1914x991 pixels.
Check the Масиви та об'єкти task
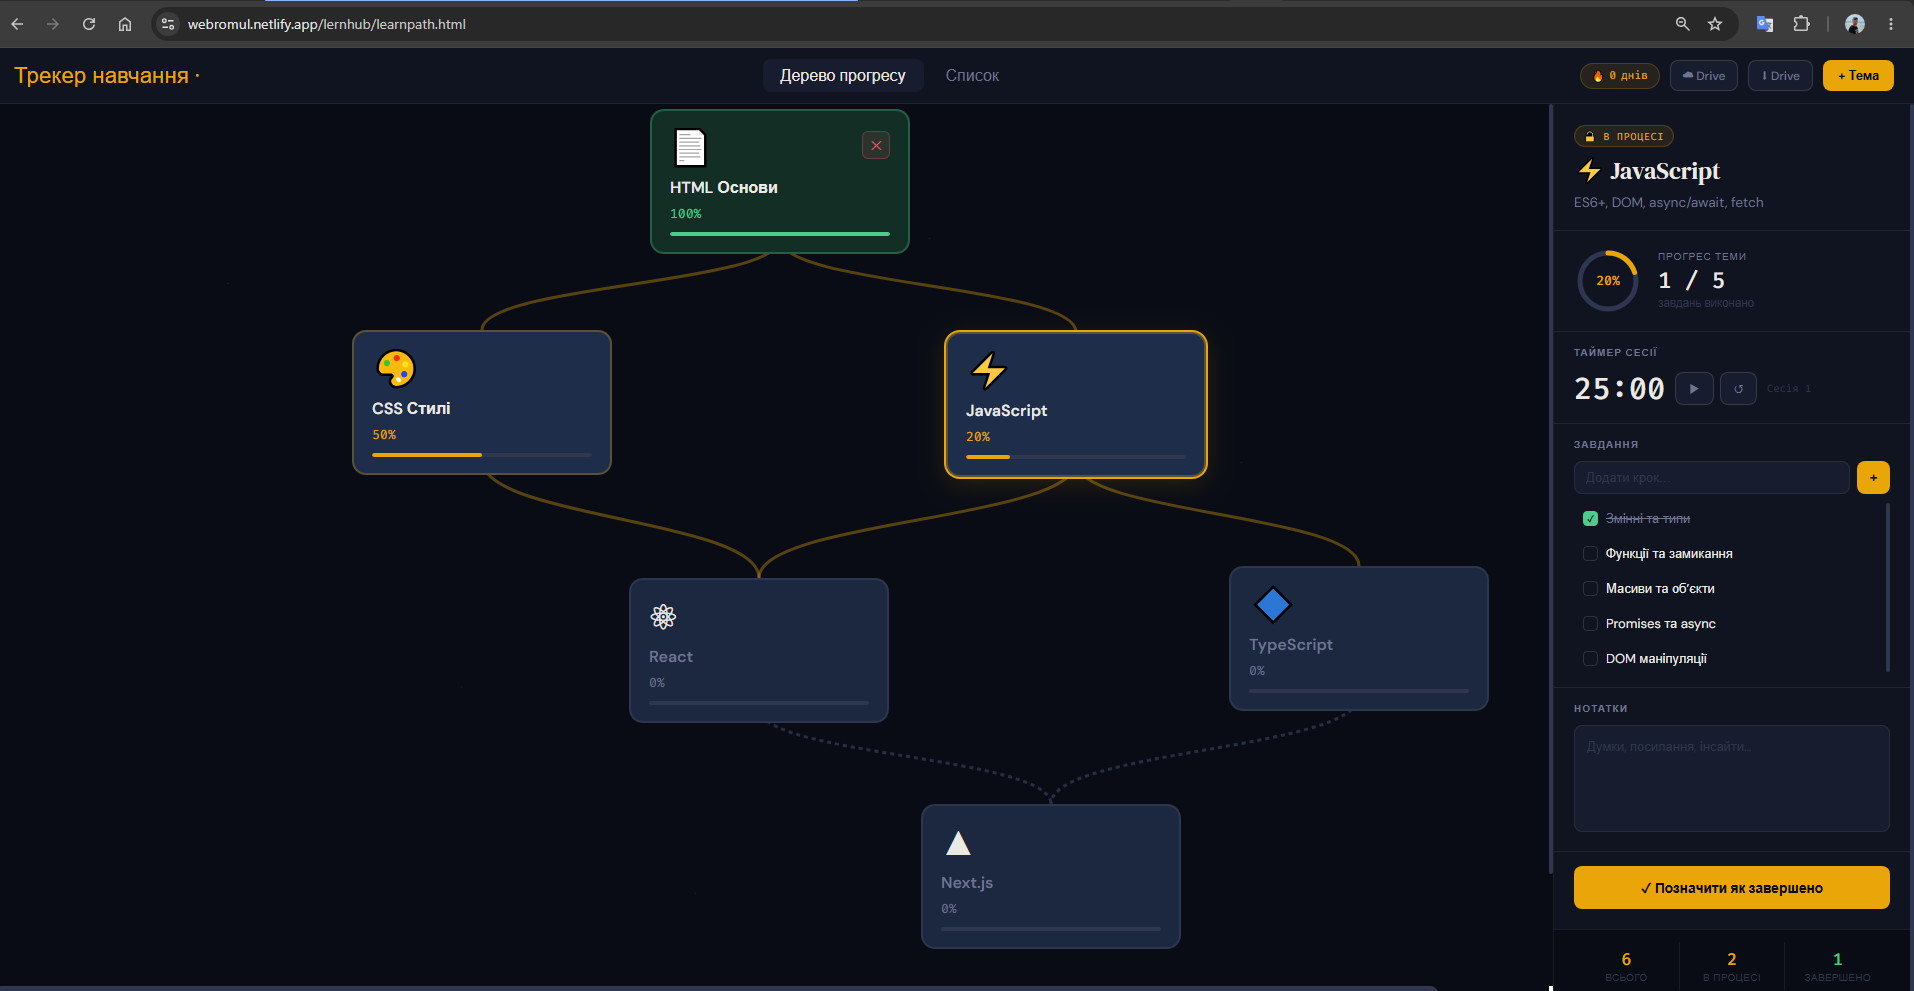pyautogui.click(x=1590, y=589)
